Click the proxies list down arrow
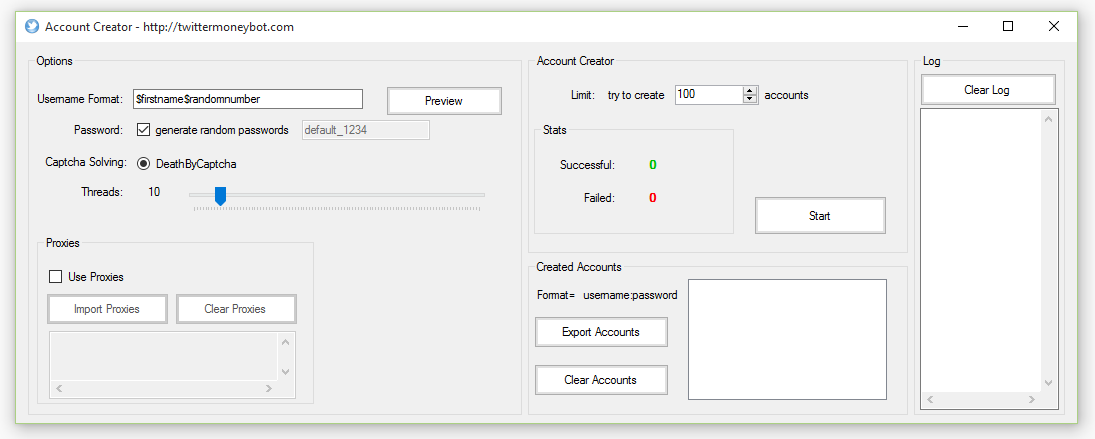Image resolution: width=1095 pixels, height=439 pixels. pos(285,372)
